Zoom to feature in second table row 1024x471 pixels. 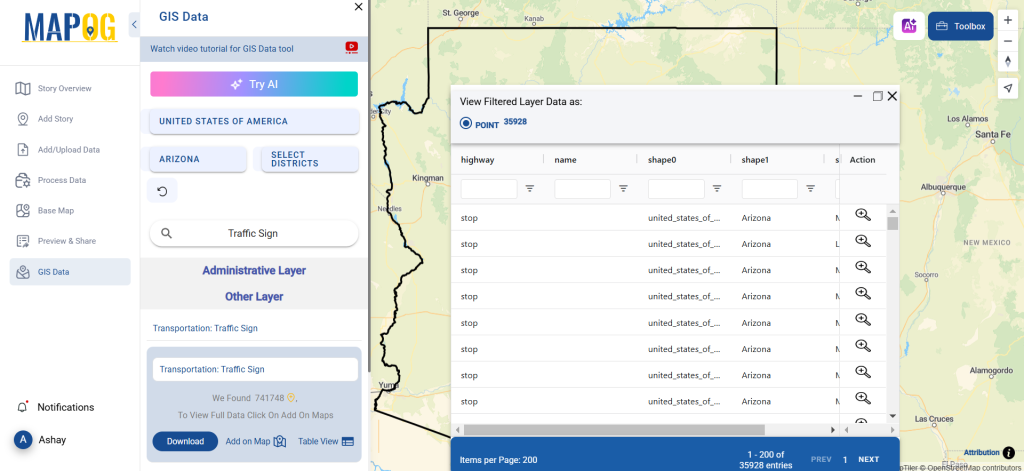coord(863,241)
